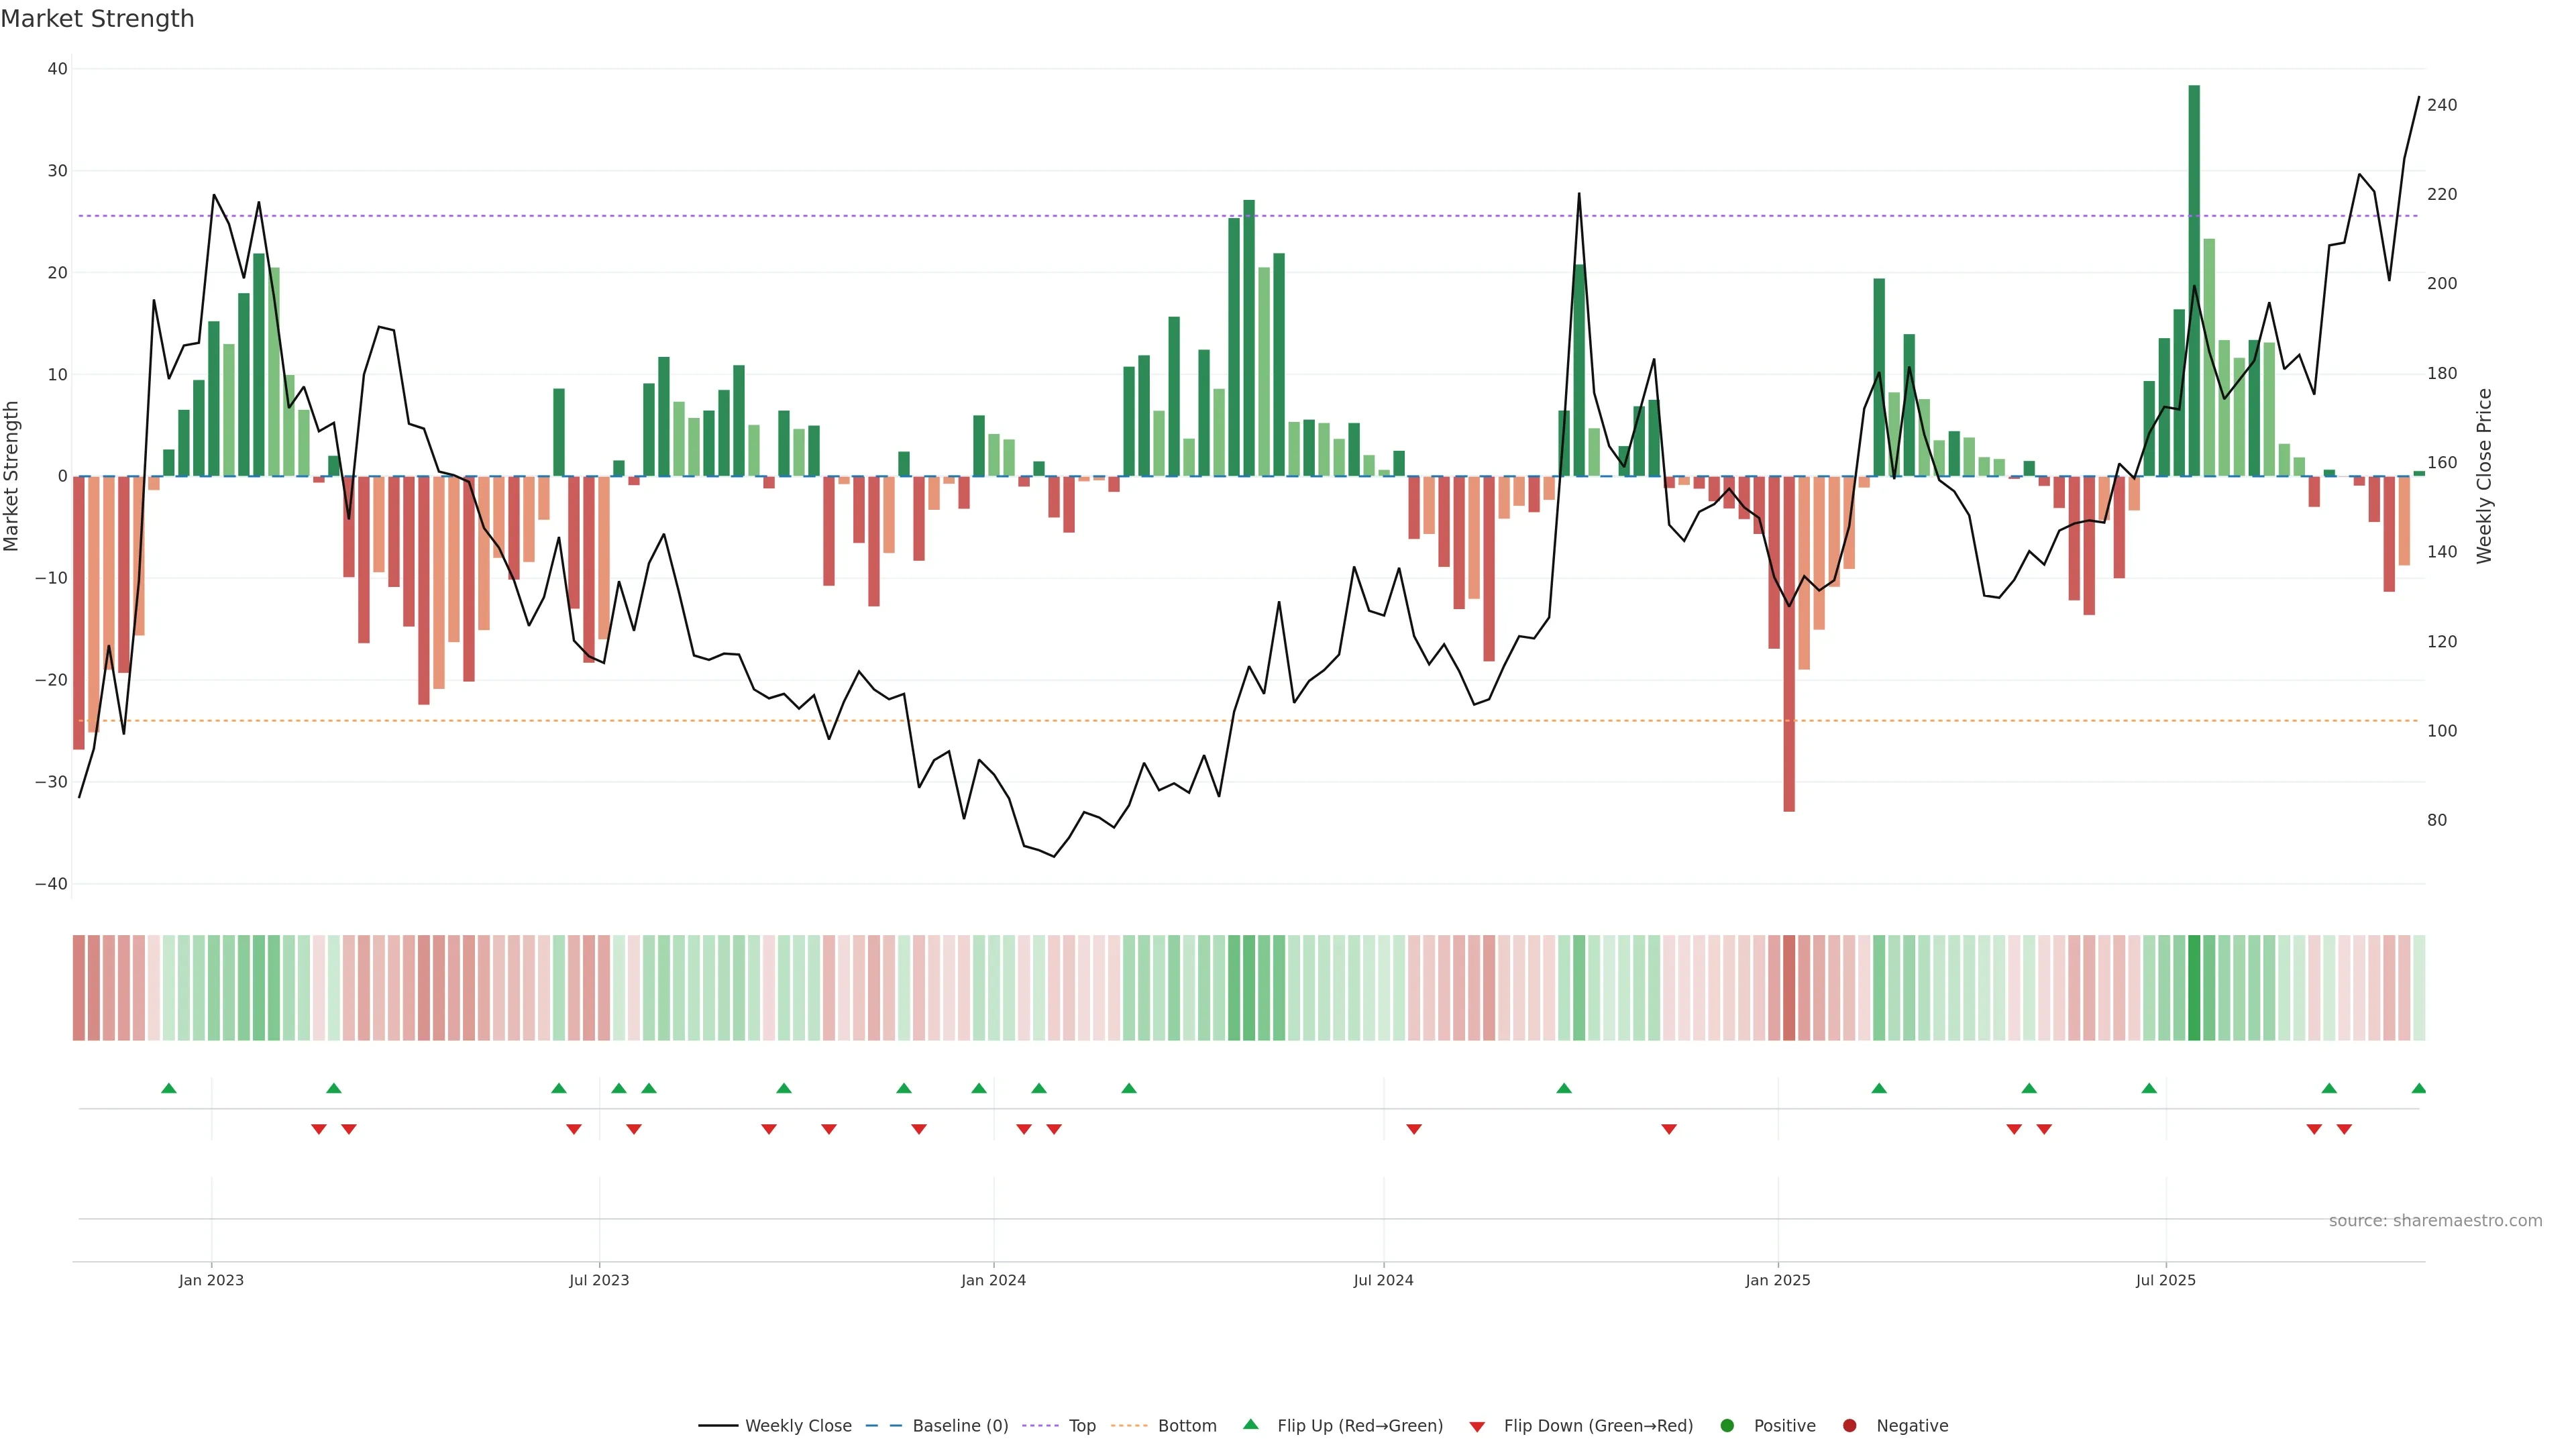
Task: Click the Jan 2024 x-axis label
Action: [993, 1280]
